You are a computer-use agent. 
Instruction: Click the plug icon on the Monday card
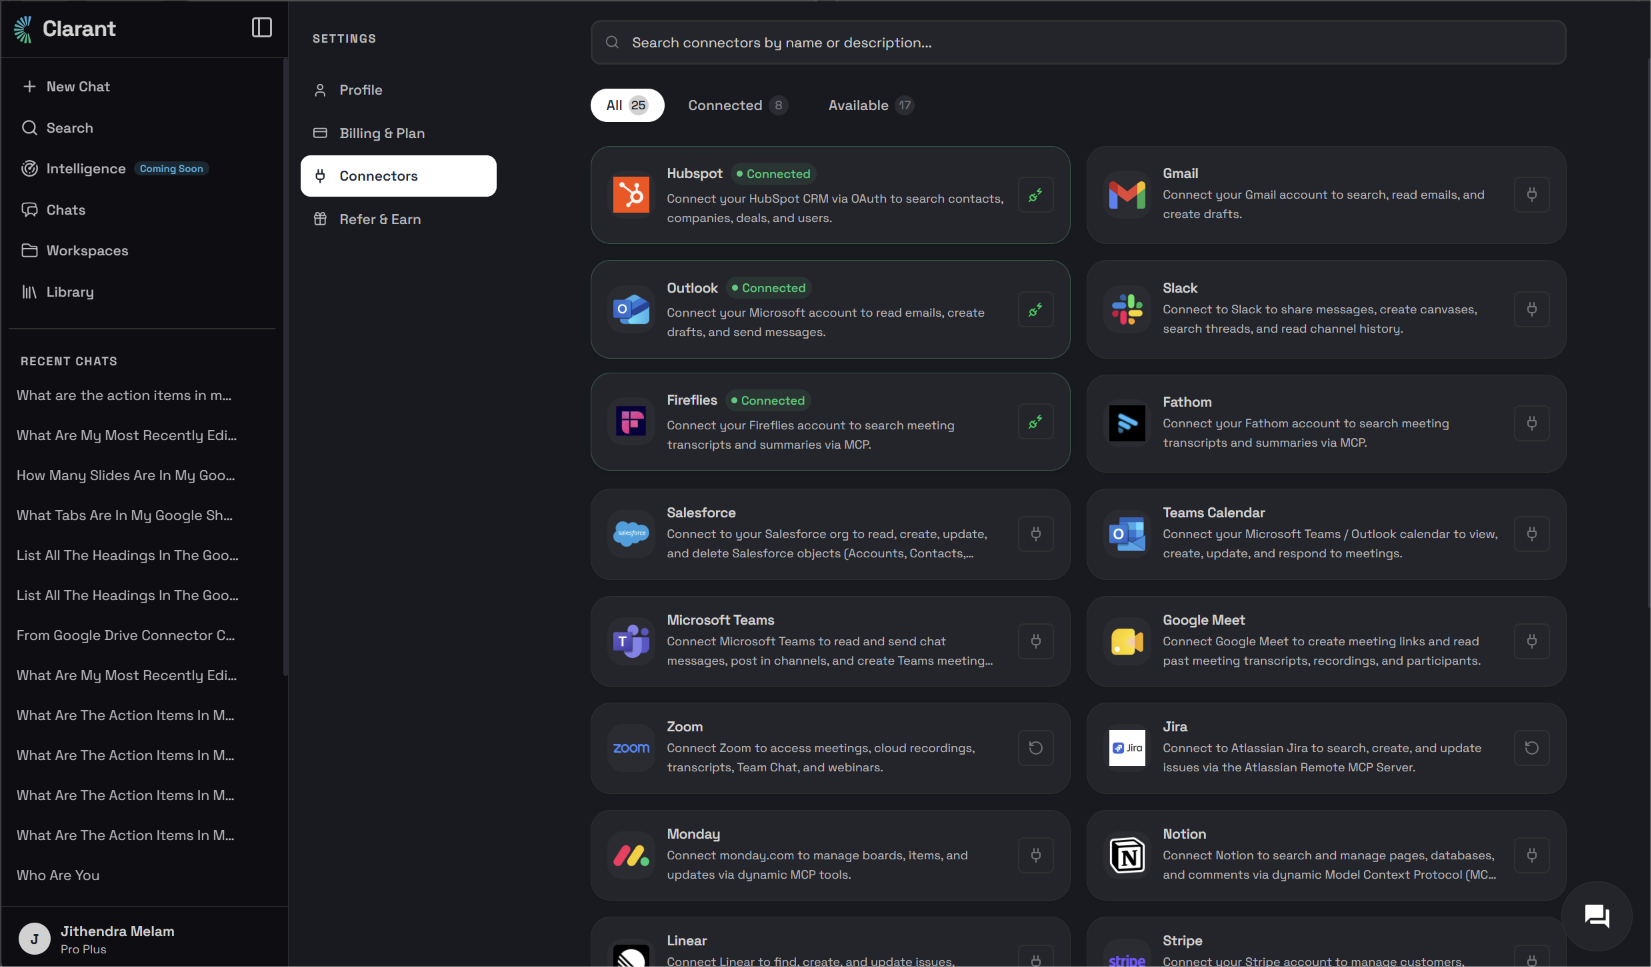1036,855
